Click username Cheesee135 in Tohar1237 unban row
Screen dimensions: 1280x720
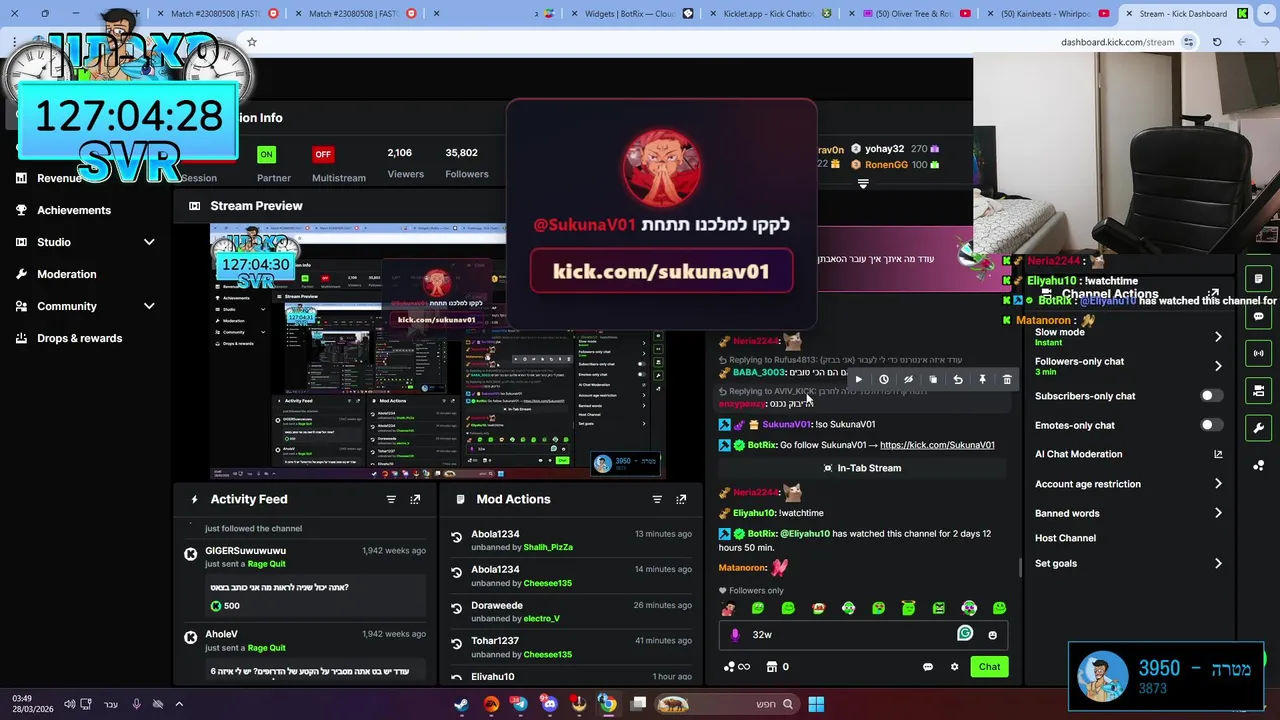pos(548,654)
